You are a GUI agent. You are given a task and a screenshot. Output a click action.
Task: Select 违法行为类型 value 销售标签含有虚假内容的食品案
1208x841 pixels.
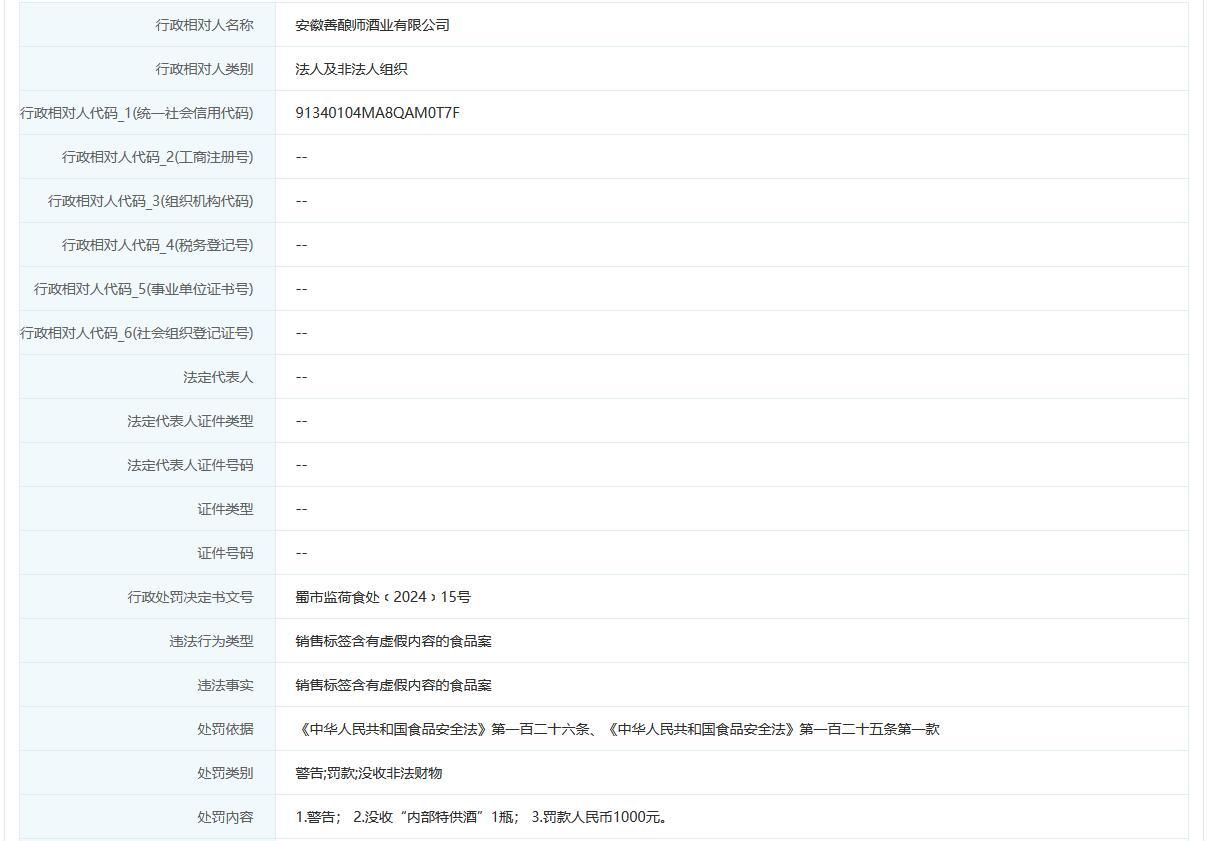tap(393, 641)
